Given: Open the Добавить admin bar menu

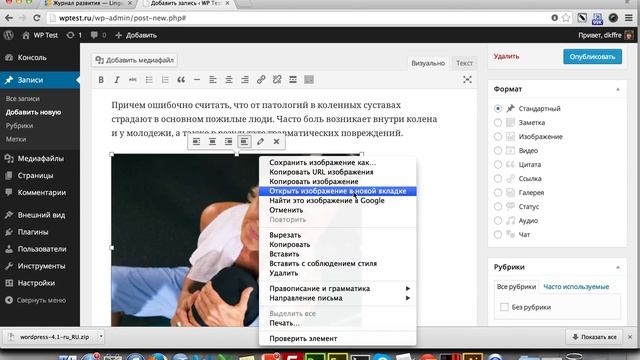Looking at the screenshot, I should (x=136, y=35).
